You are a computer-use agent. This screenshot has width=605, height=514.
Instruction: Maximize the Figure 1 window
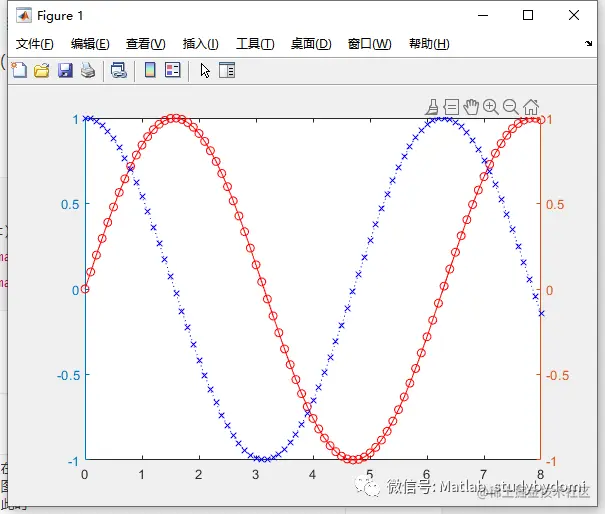point(528,15)
